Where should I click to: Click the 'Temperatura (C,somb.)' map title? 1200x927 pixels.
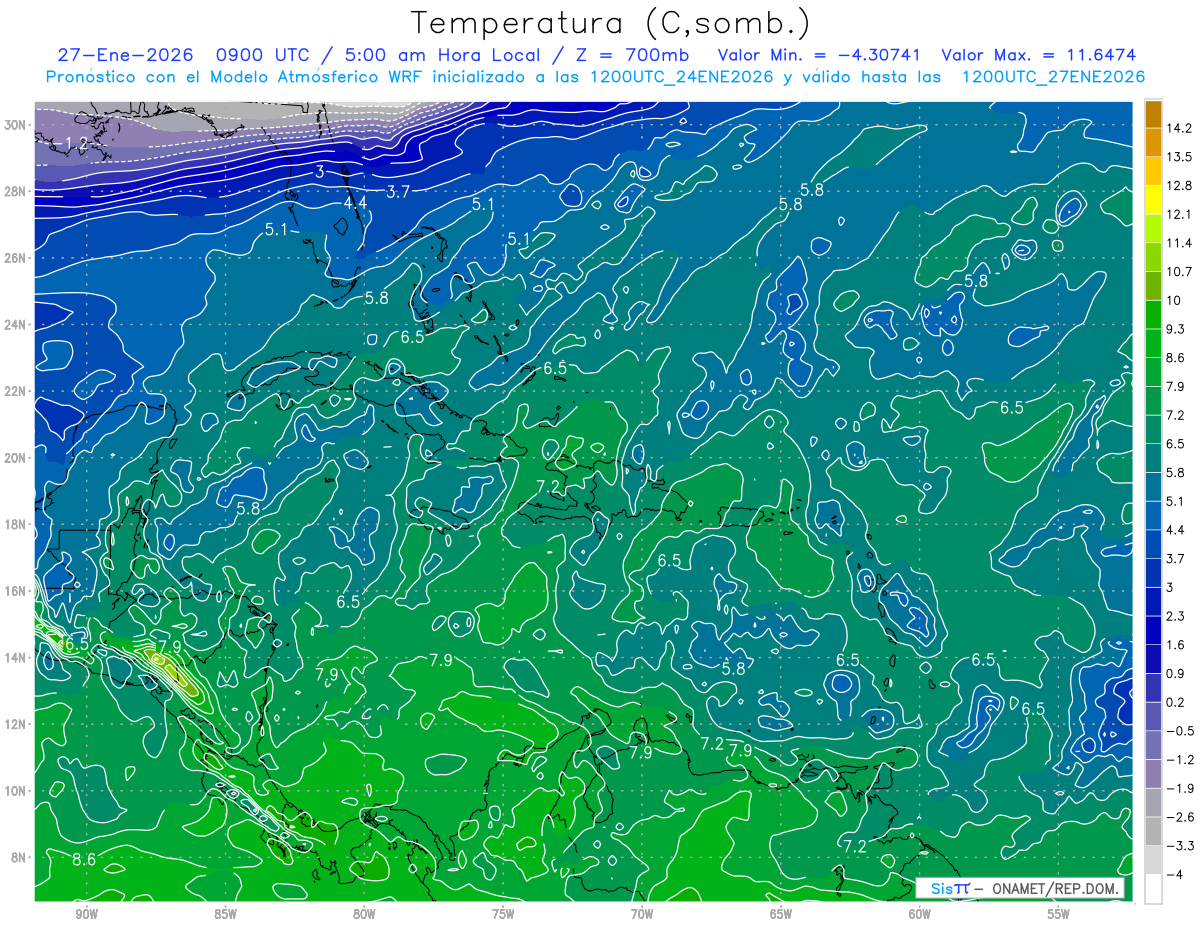pyautogui.click(x=610, y=23)
